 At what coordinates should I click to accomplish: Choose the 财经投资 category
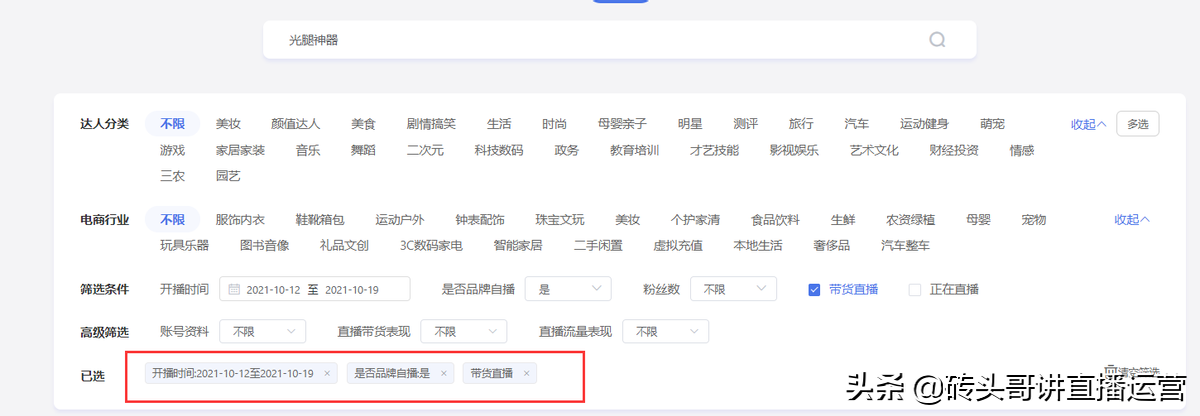pyautogui.click(x=954, y=150)
